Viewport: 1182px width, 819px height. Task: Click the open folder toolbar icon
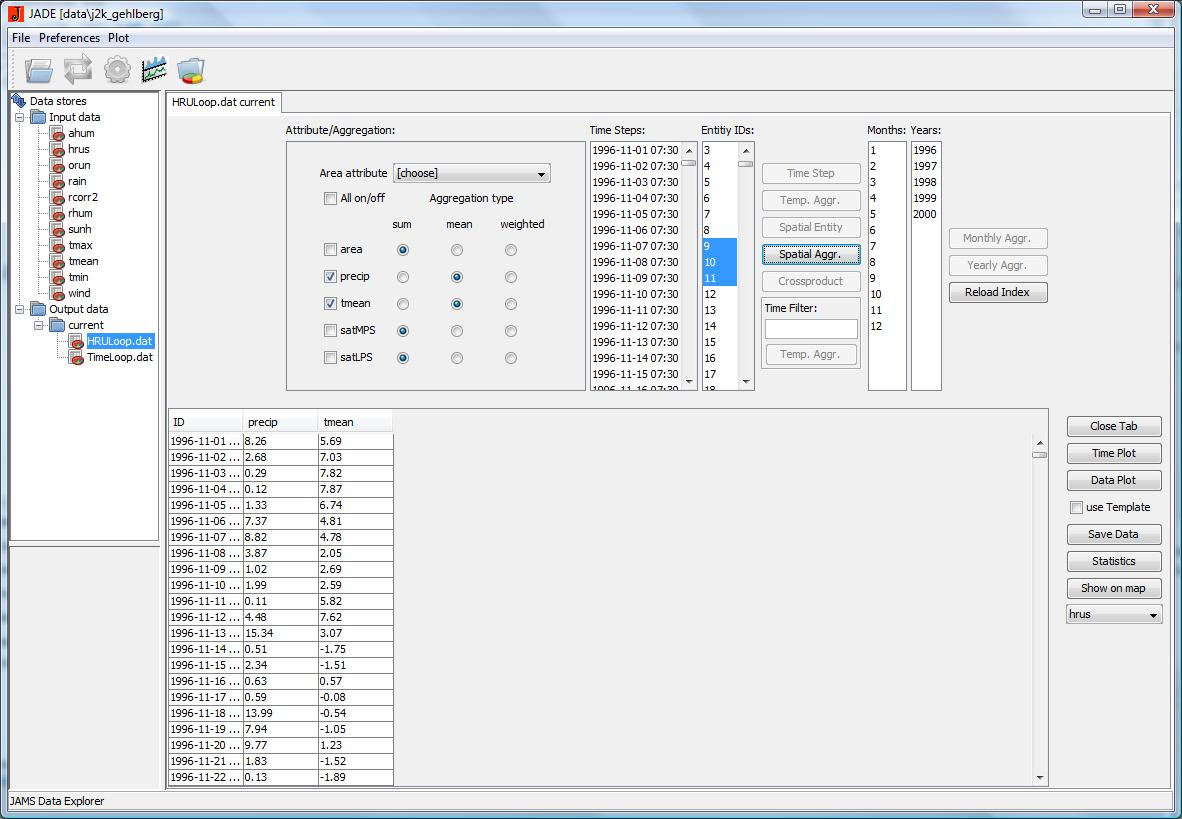39,70
